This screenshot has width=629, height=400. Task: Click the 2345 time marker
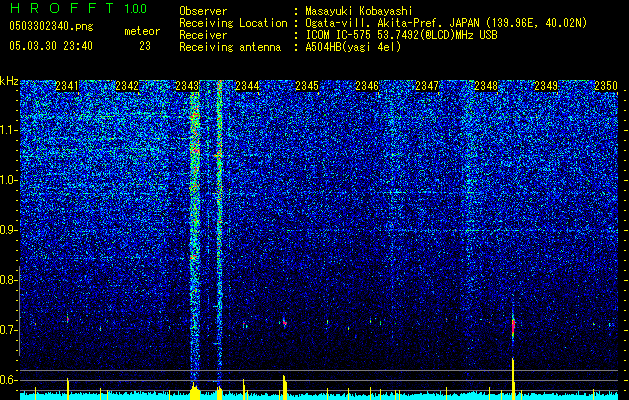point(307,86)
